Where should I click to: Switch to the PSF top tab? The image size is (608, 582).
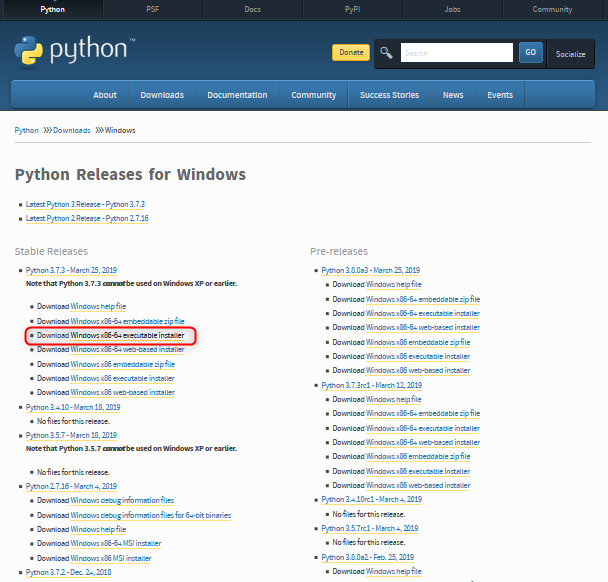pyautogui.click(x=152, y=9)
